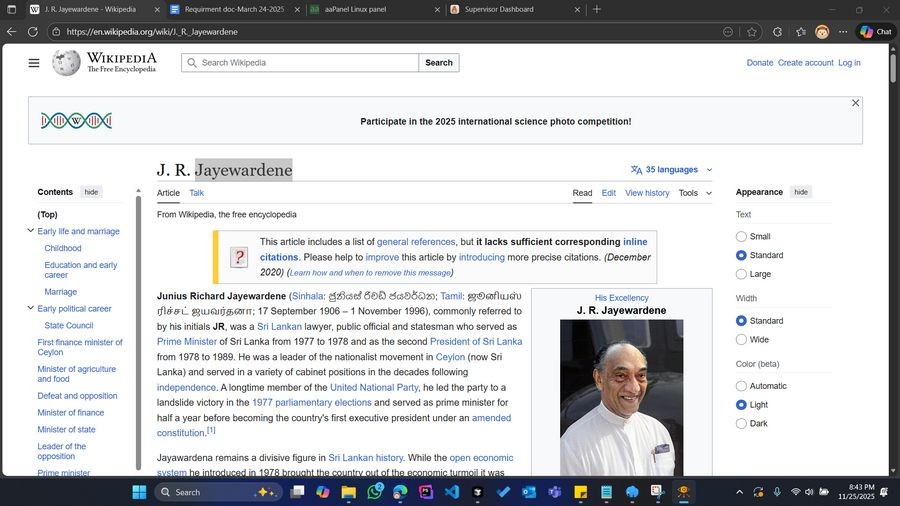Screen dimensions: 900x506
Task: Open a new browser tab with plus
Action: click(597, 9)
